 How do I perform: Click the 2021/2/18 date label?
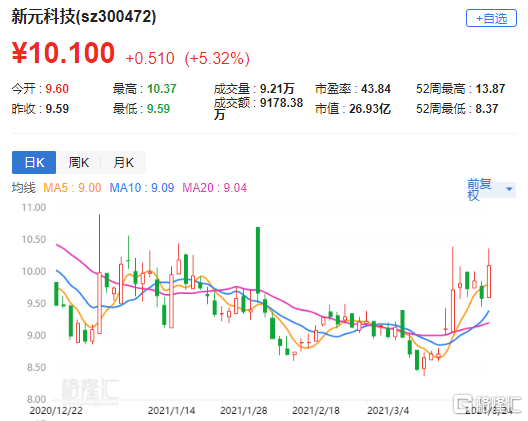(316, 411)
